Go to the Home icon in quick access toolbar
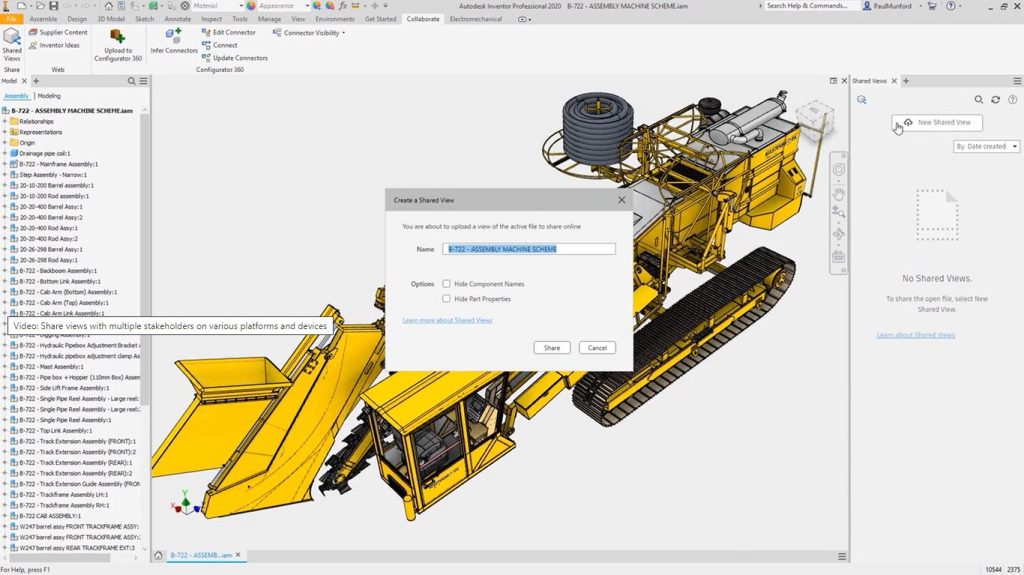 click(x=108, y=6)
